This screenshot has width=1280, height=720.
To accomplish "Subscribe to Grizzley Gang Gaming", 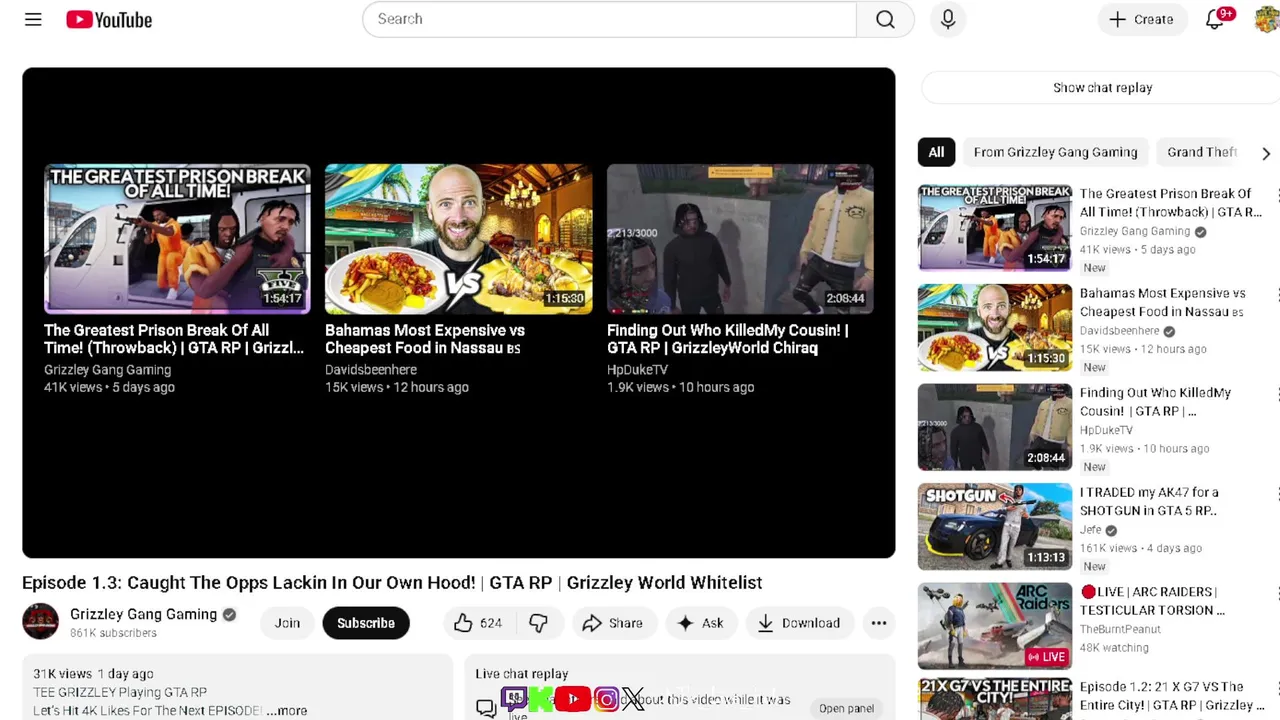I will [366, 623].
